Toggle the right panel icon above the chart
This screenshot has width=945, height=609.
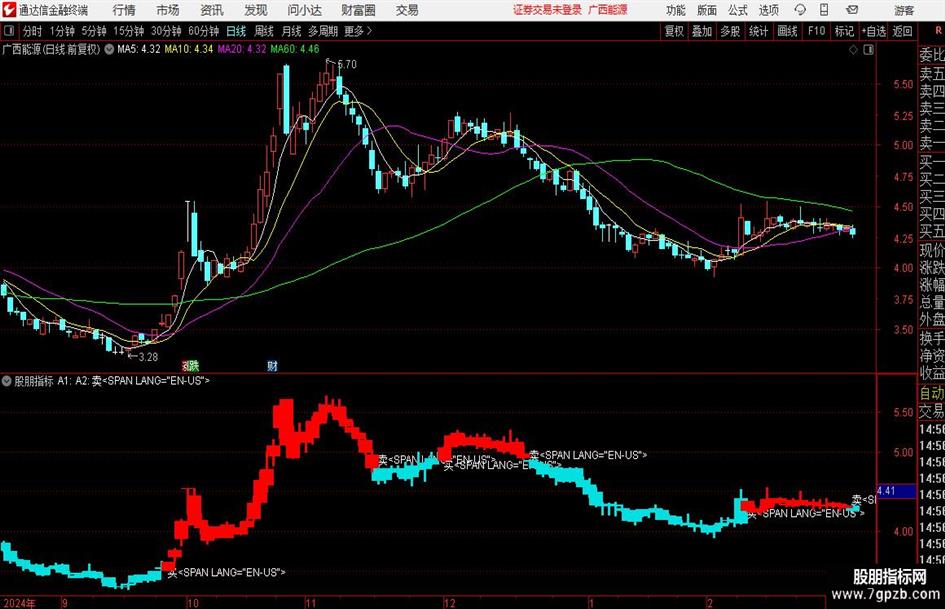868,50
